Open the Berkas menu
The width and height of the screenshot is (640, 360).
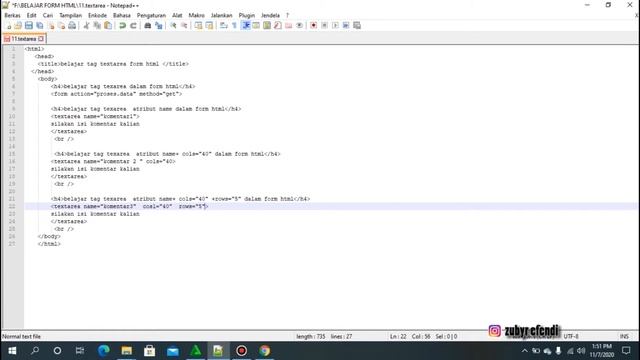coord(12,15)
